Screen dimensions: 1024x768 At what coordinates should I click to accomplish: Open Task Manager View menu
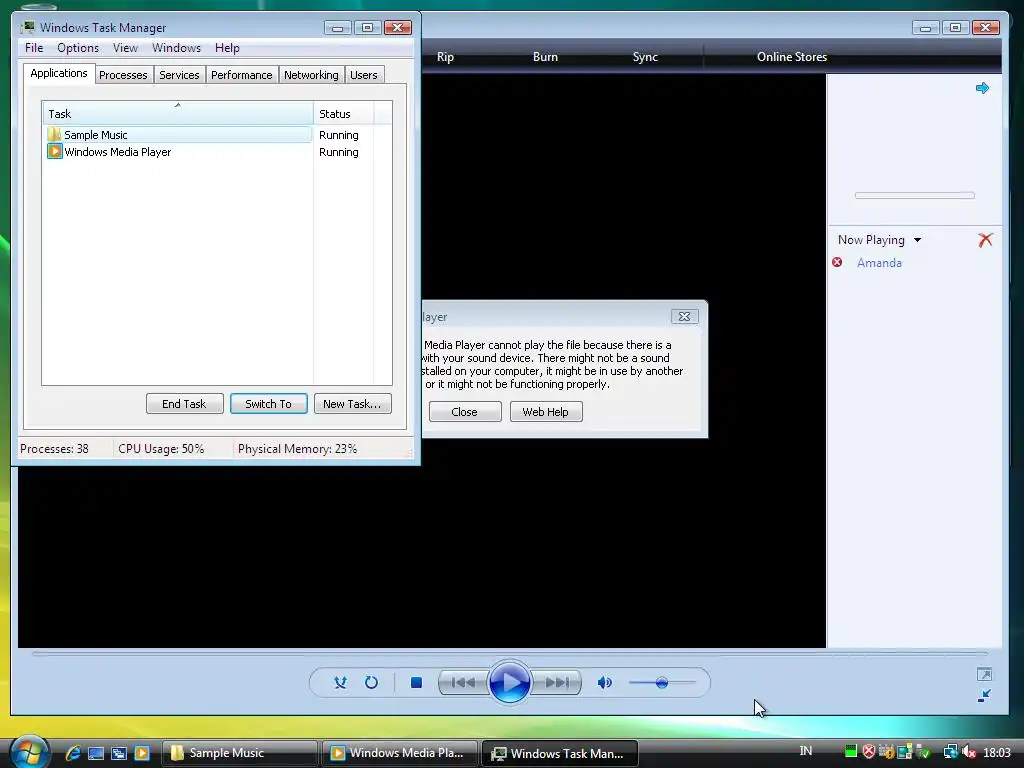[x=125, y=48]
